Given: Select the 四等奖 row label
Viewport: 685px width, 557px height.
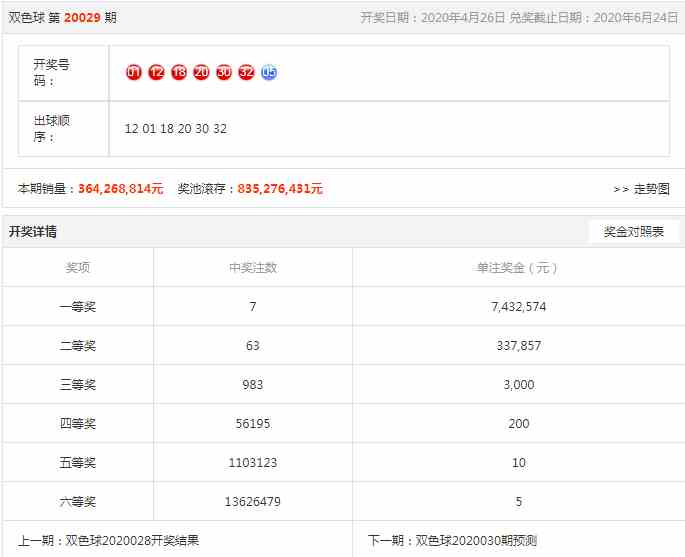Looking at the screenshot, I should pos(78,423).
